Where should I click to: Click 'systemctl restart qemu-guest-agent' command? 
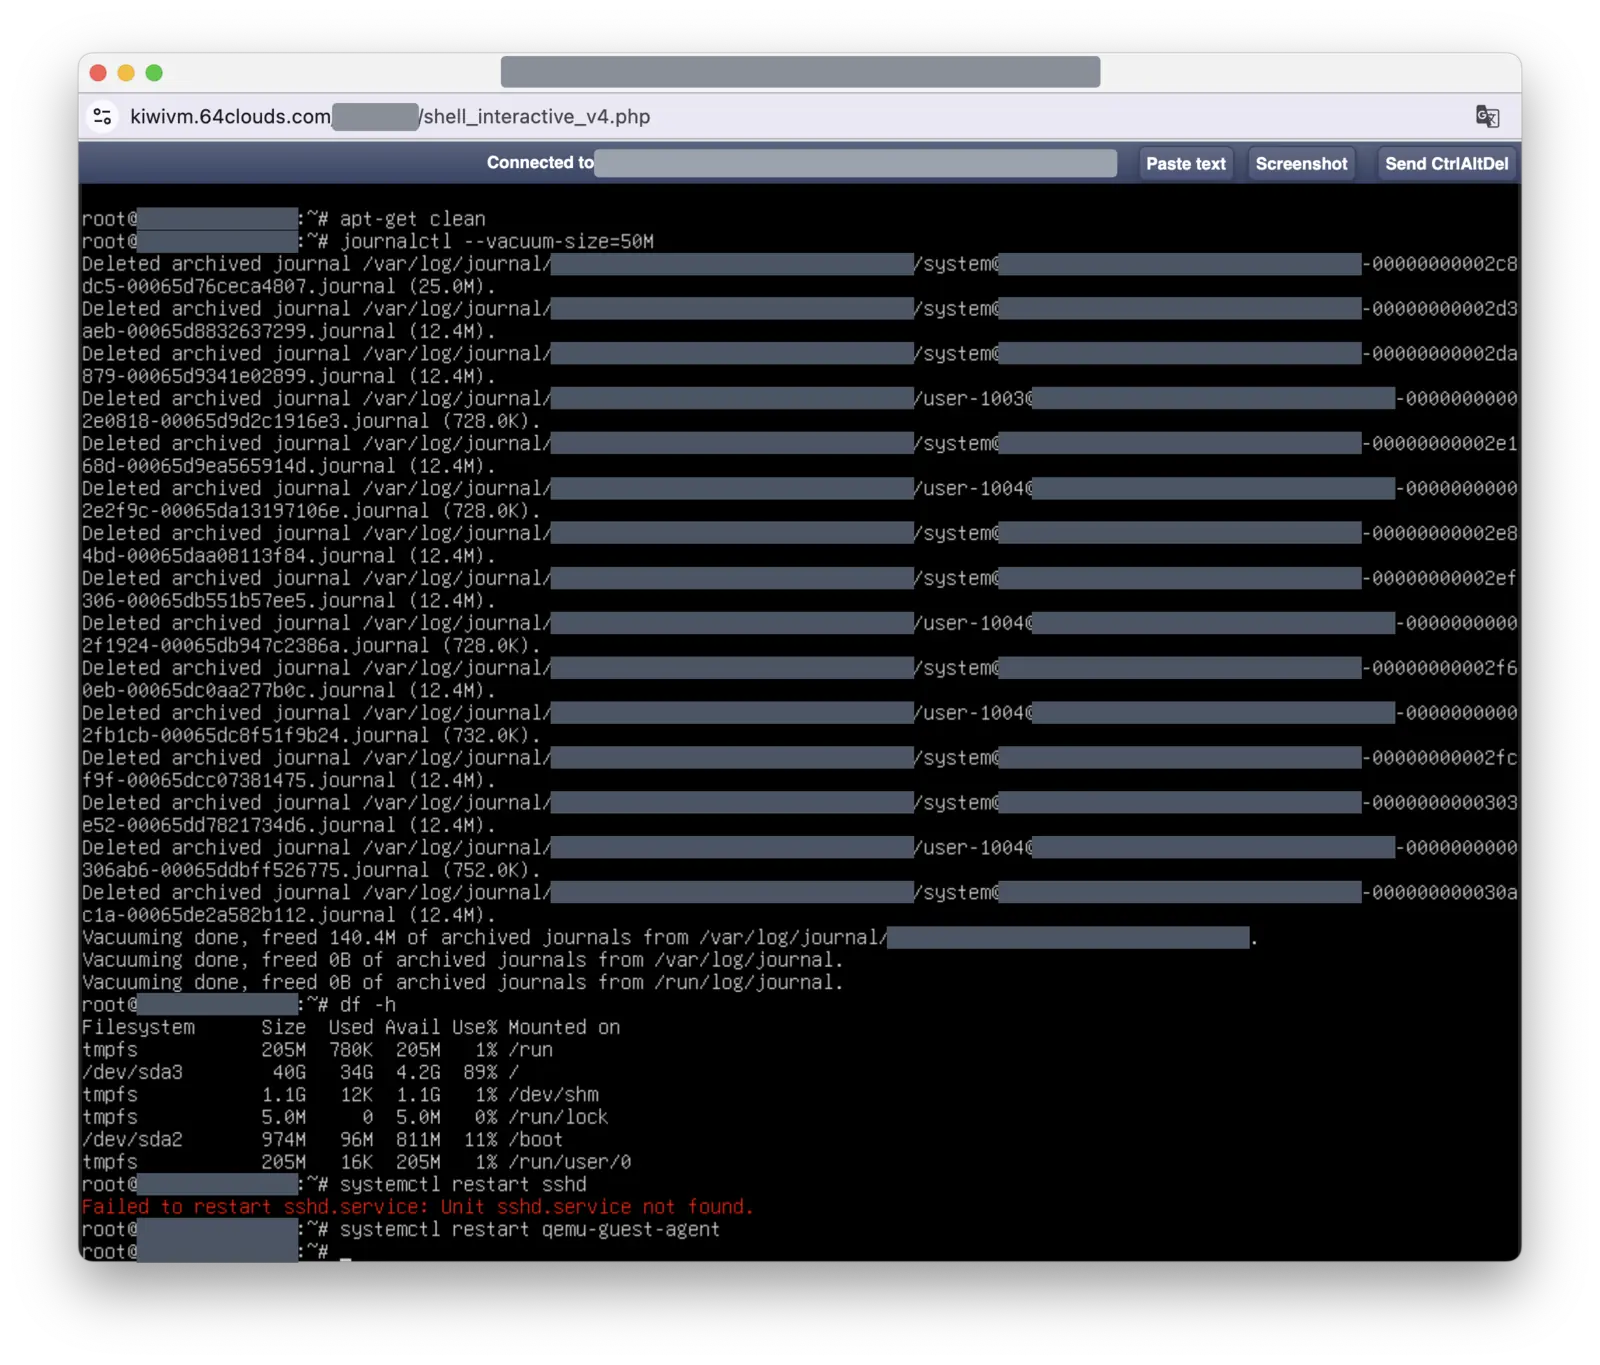(x=530, y=1229)
